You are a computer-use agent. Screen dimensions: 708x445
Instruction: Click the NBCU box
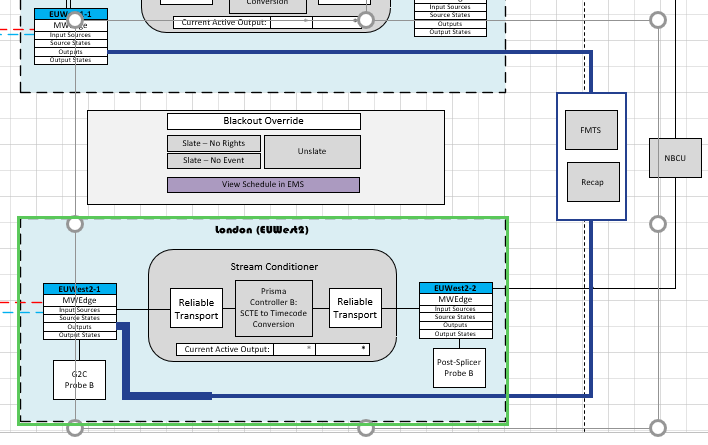tap(675, 158)
